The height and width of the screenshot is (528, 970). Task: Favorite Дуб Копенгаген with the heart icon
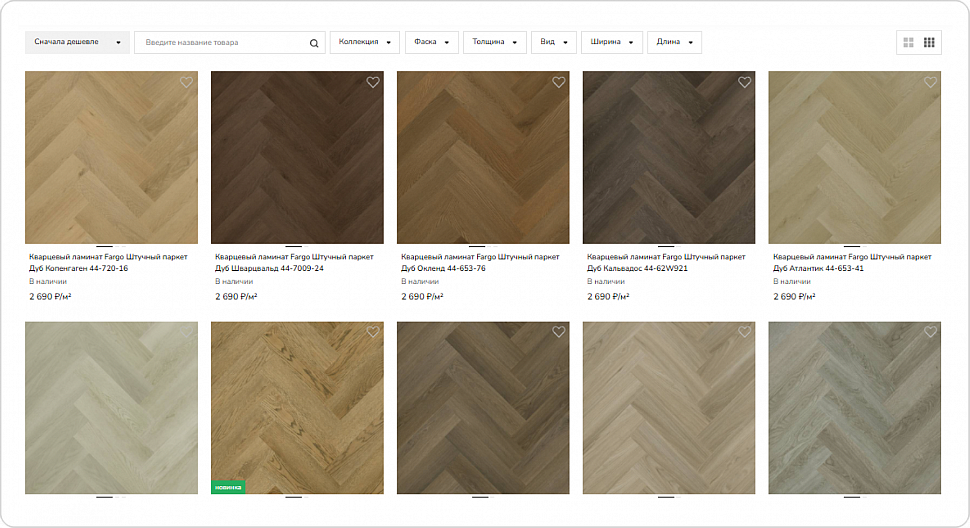click(186, 82)
